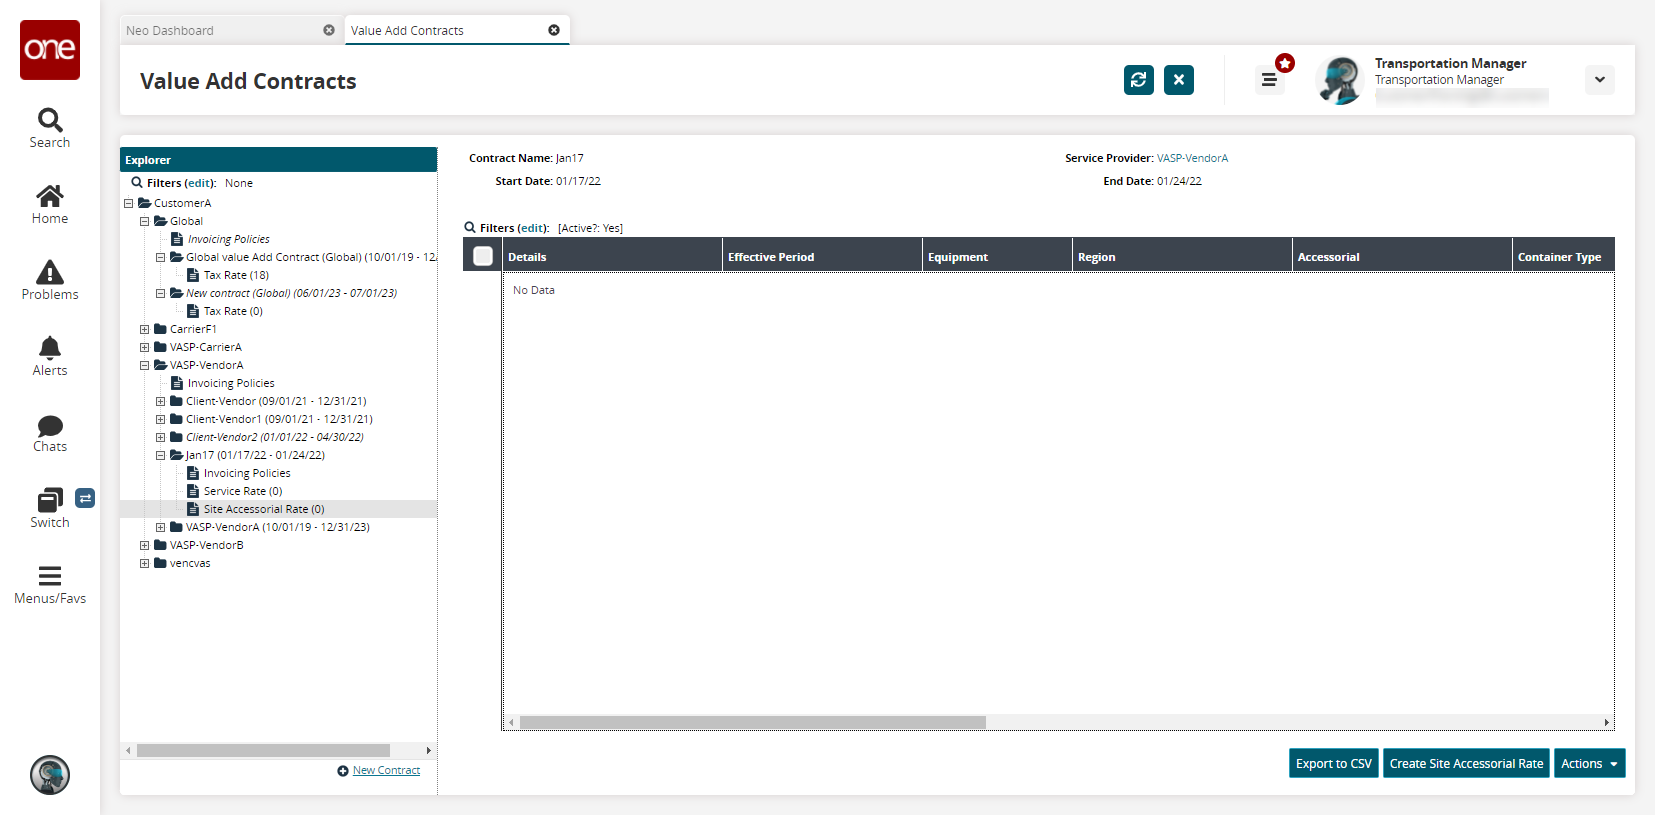Click the Container Type column header
The height and width of the screenshot is (815, 1655).
click(x=1564, y=256)
